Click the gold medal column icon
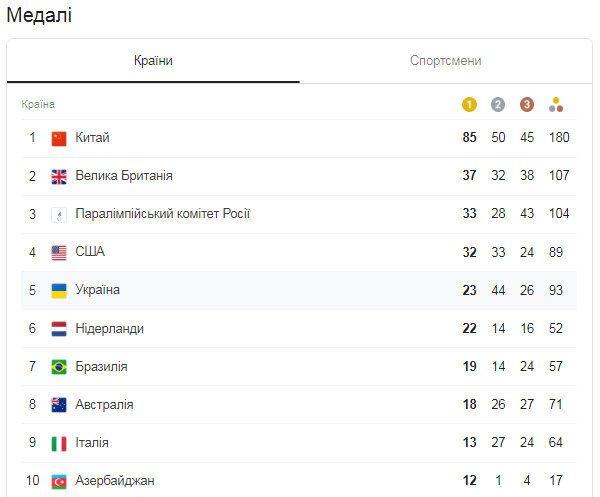This screenshot has height=497, width=600. coord(469,104)
